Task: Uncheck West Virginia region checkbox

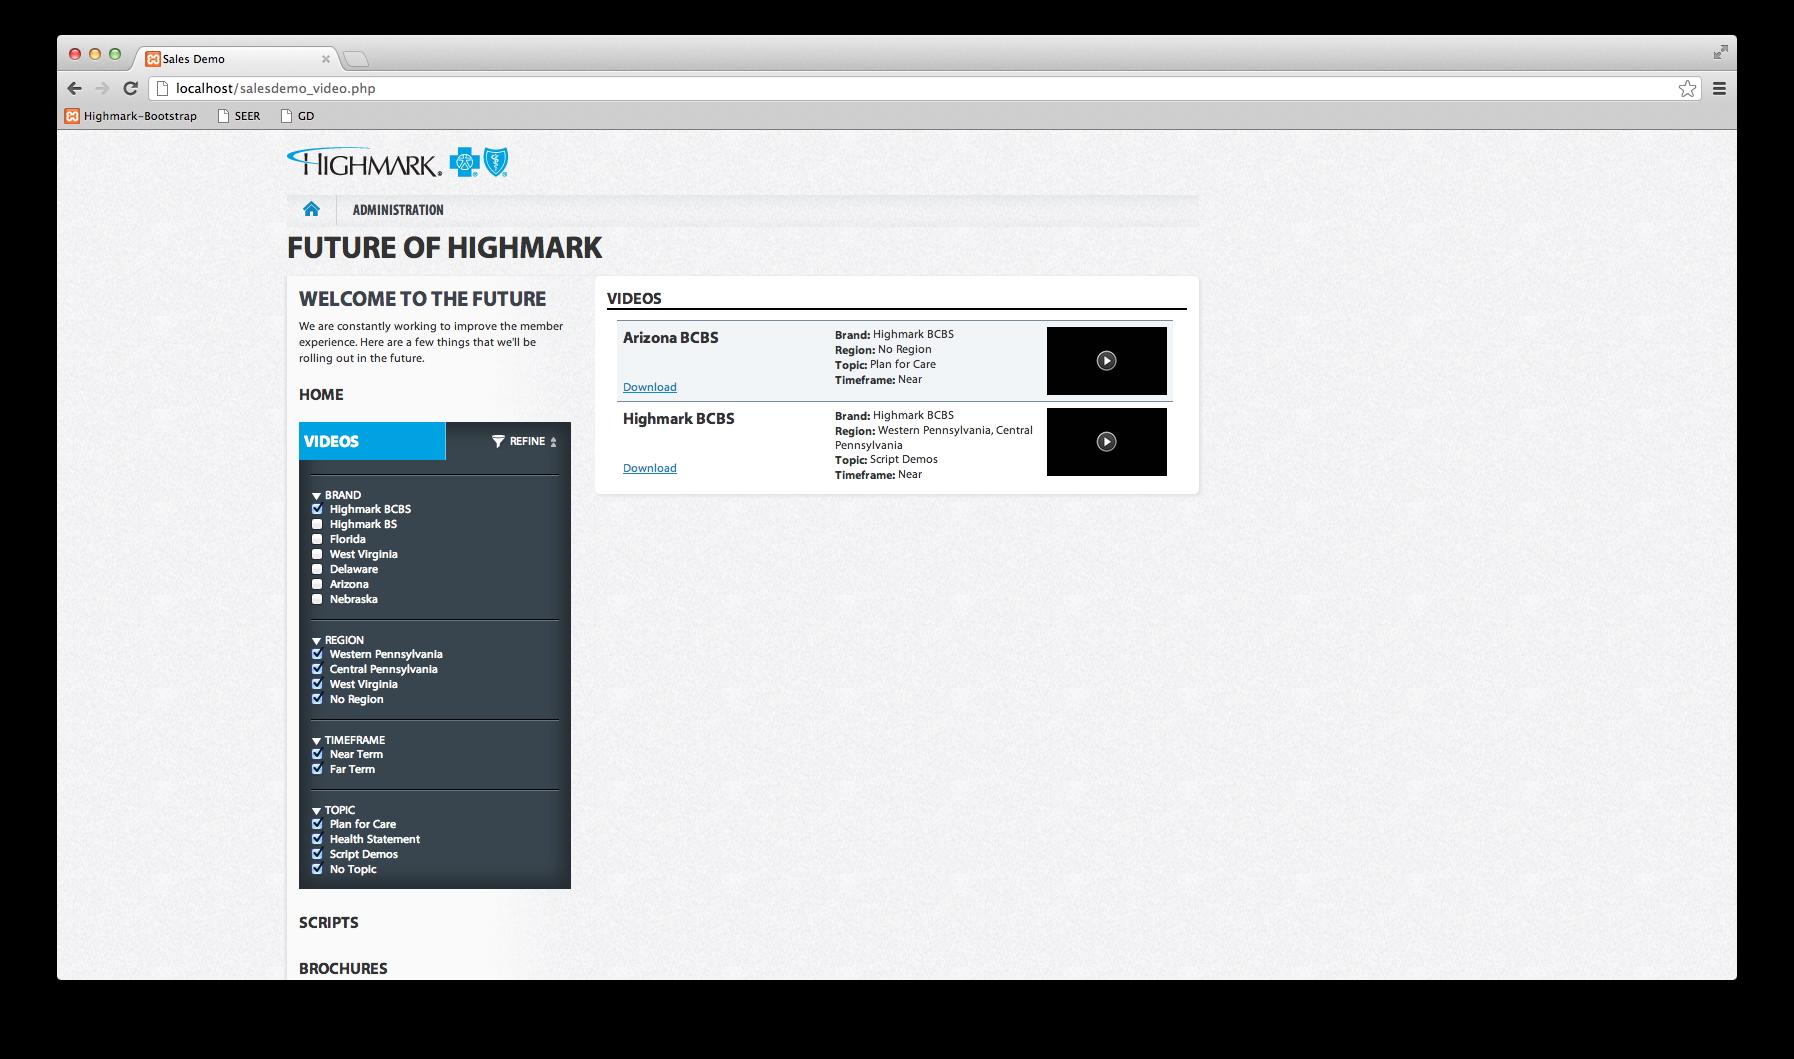Action: pyautogui.click(x=317, y=684)
